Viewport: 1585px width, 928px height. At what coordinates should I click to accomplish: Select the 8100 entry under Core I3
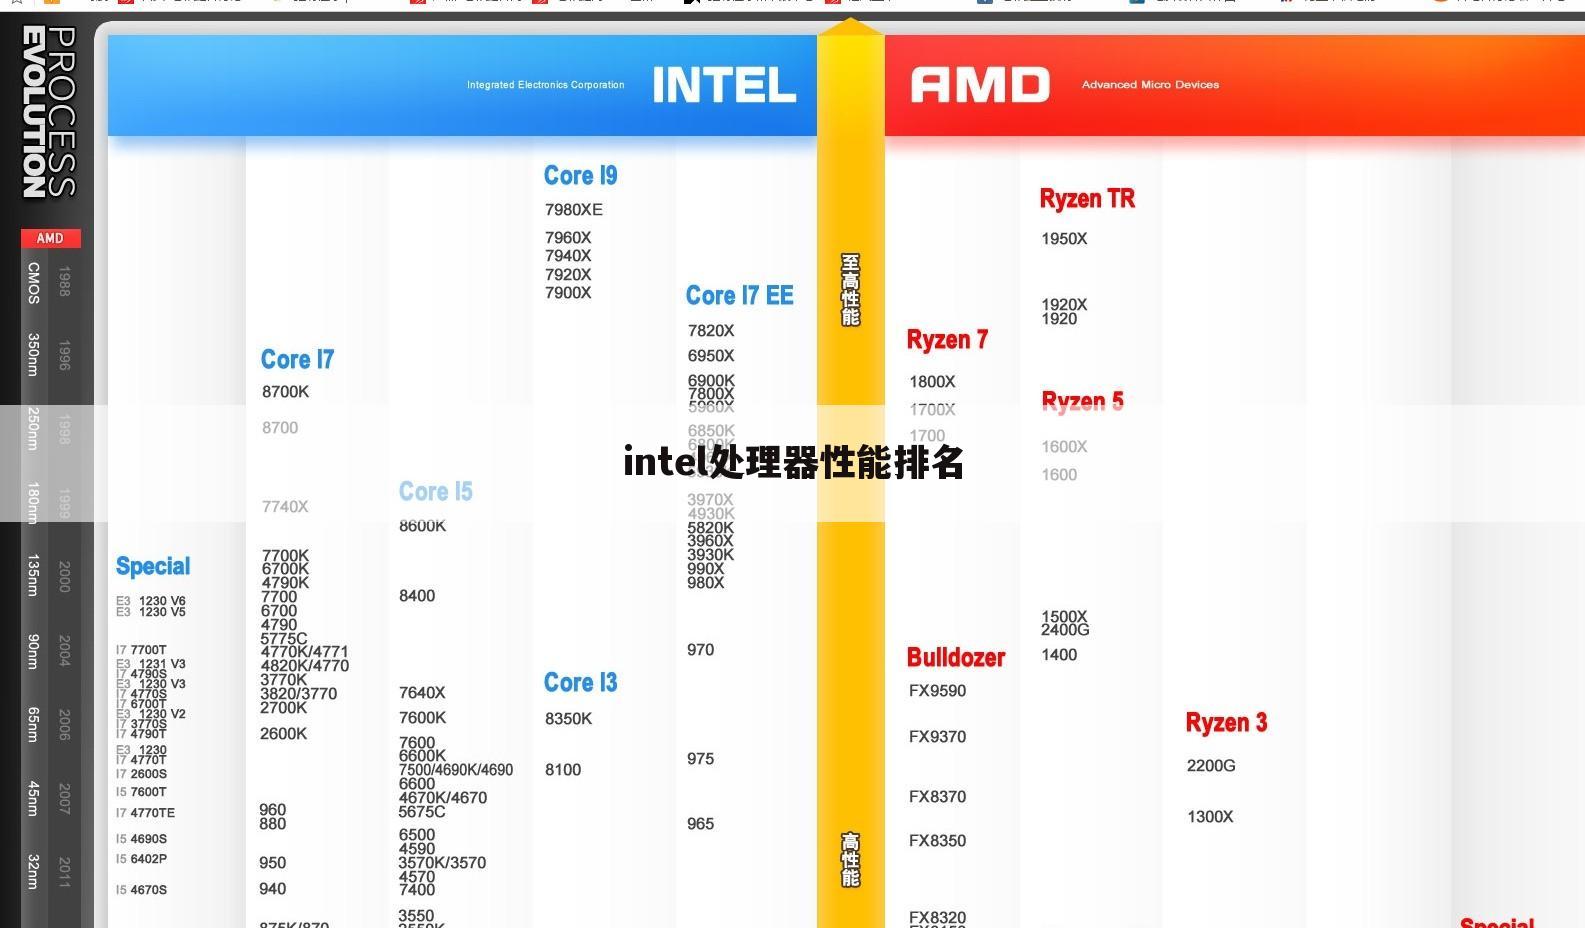coord(563,770)
